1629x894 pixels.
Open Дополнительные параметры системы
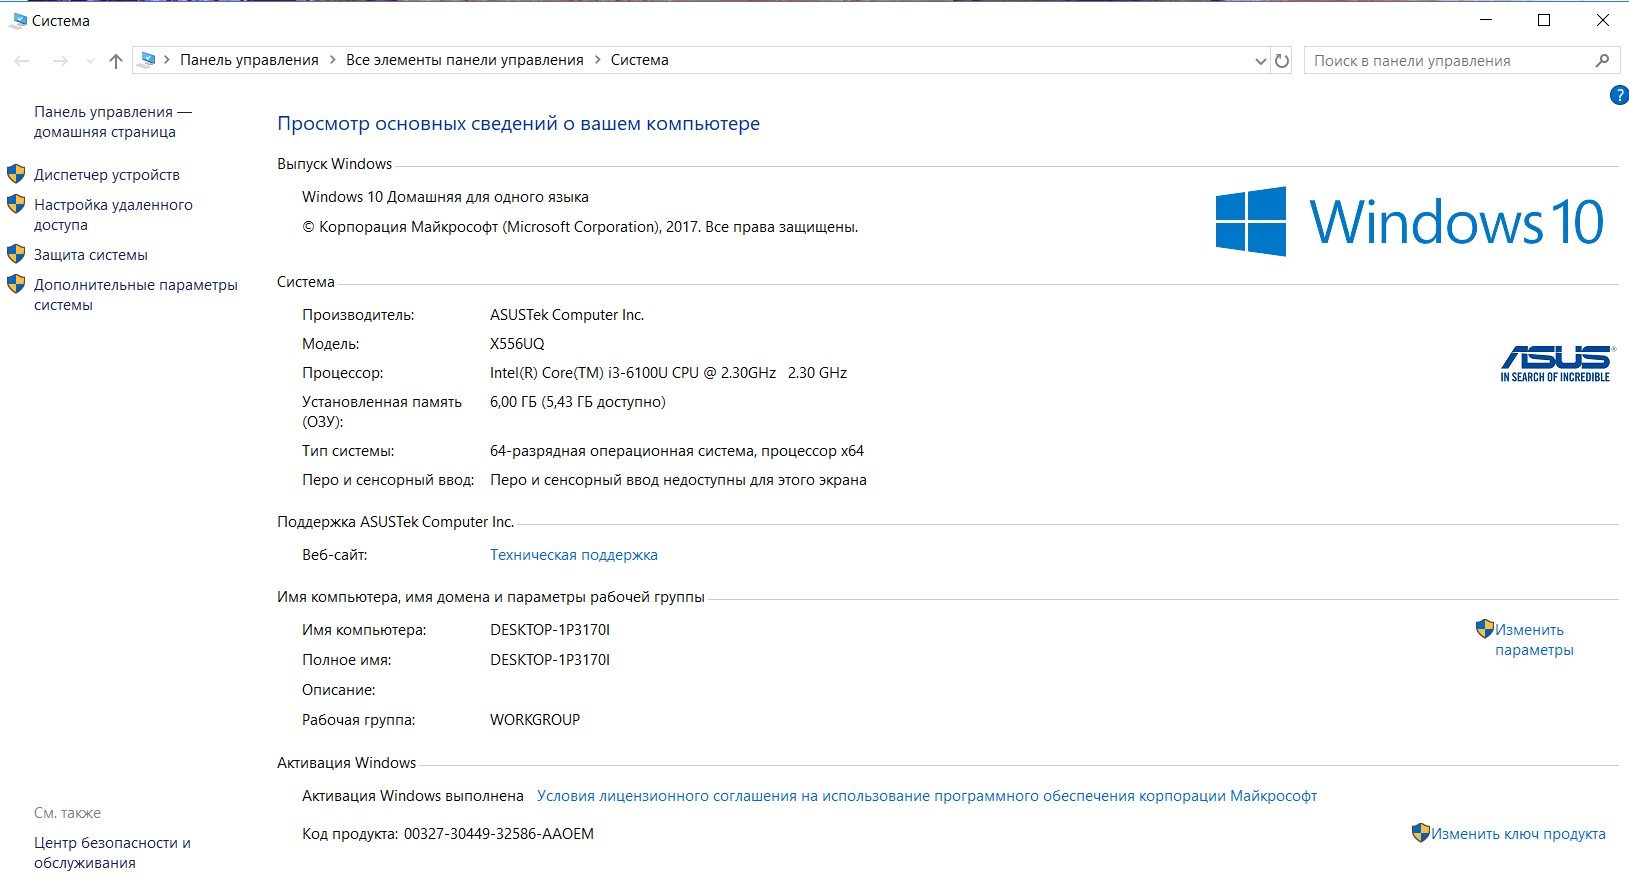[x=136, y=295]
